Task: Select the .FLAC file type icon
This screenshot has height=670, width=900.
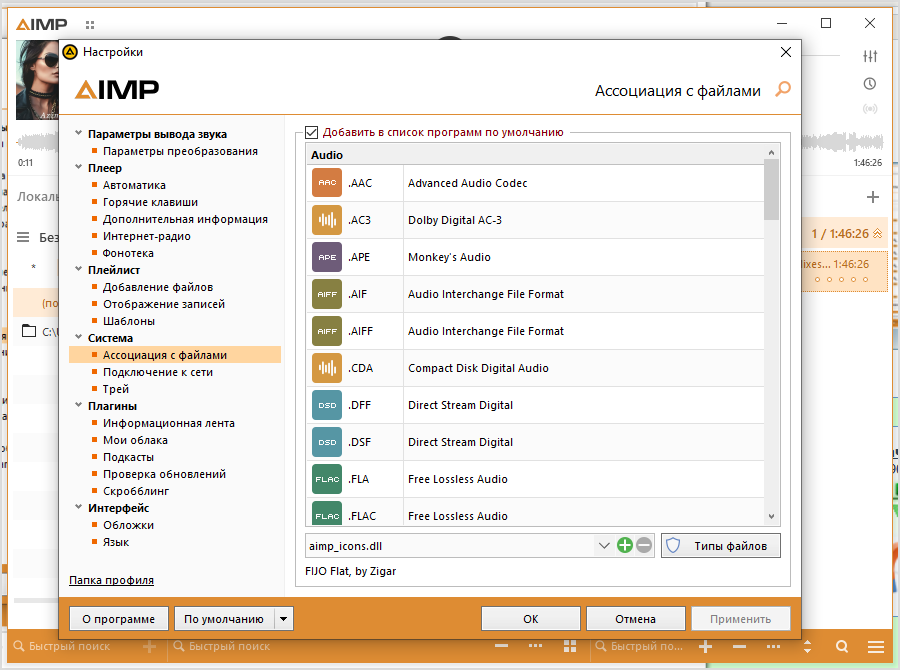Action: [x=327, y=515]
